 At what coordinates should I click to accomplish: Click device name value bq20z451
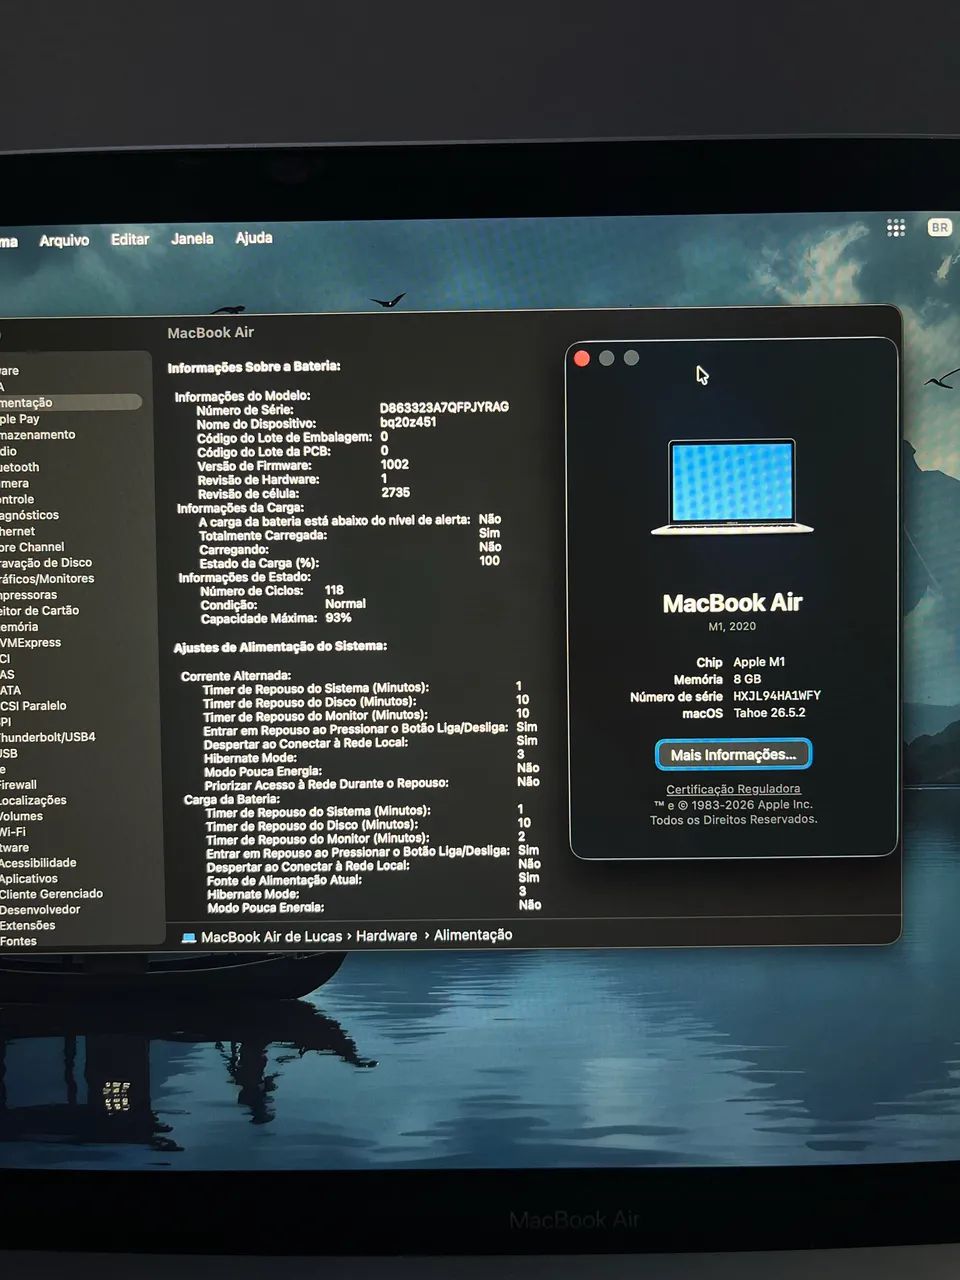pos(408,422)
